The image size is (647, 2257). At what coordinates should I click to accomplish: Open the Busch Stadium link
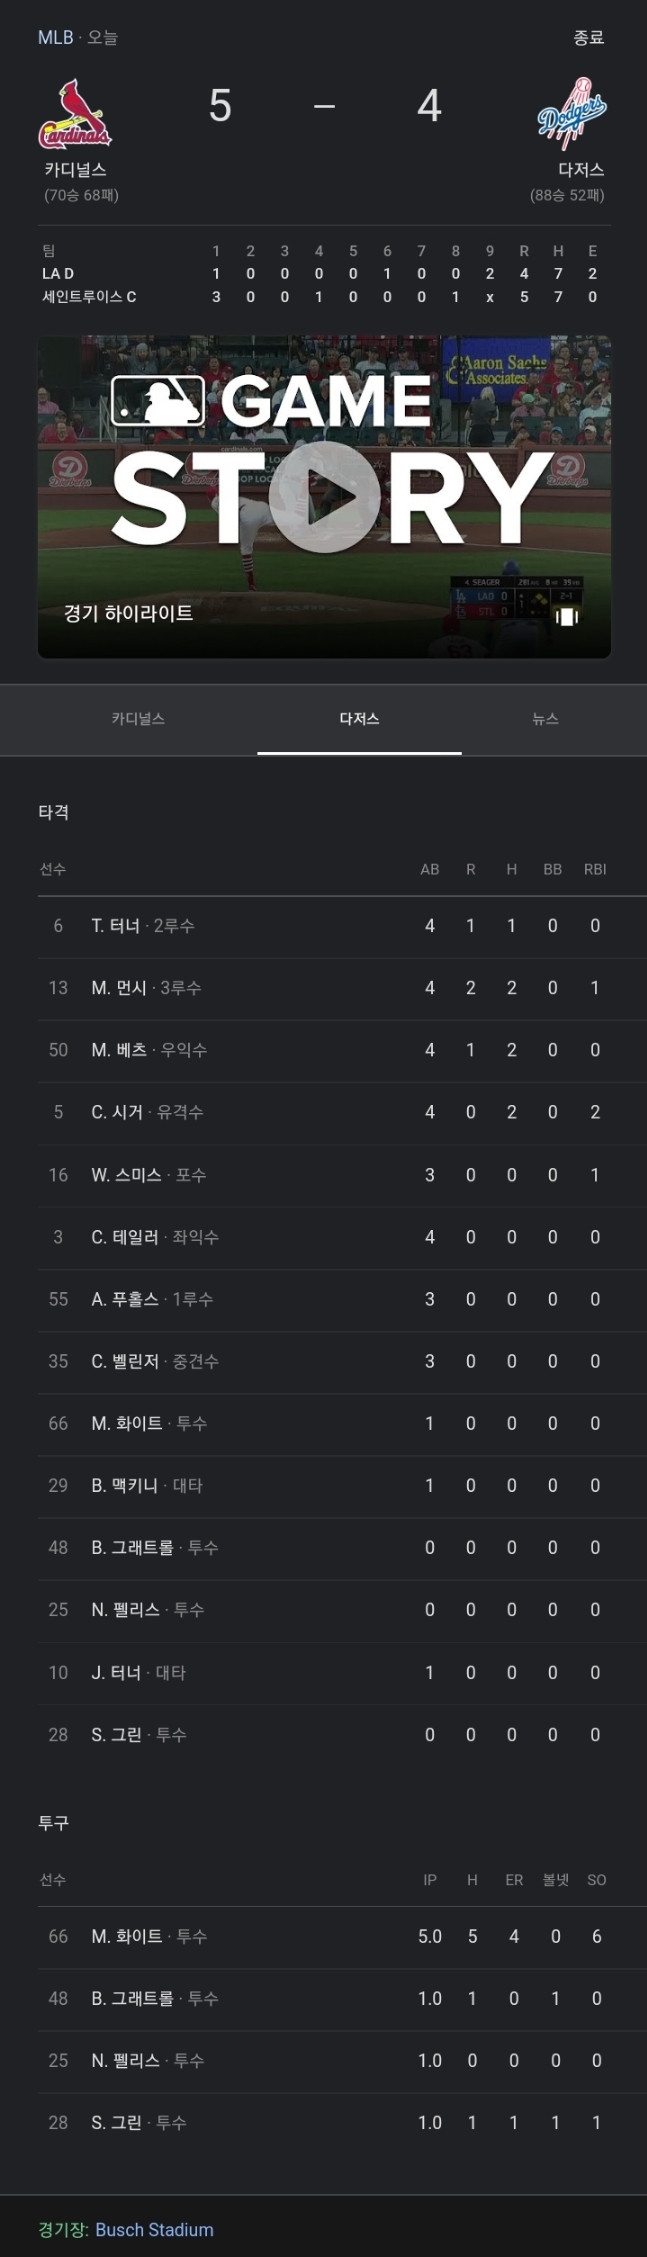154,2230
